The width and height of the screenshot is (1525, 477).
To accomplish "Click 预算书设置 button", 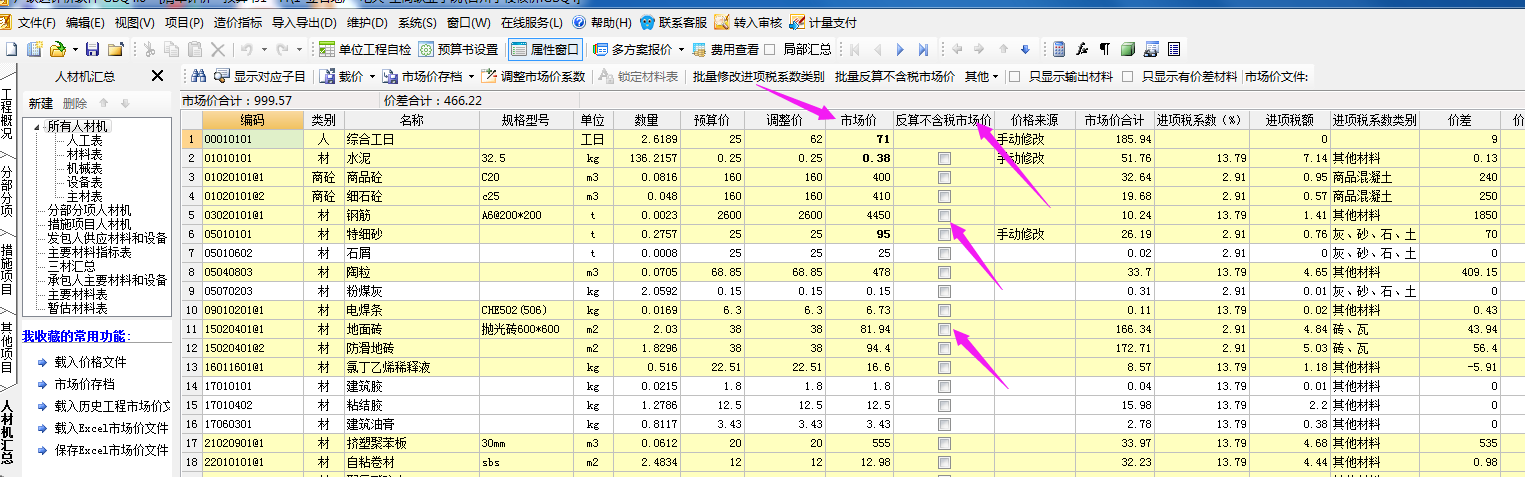I will (458, 49).
